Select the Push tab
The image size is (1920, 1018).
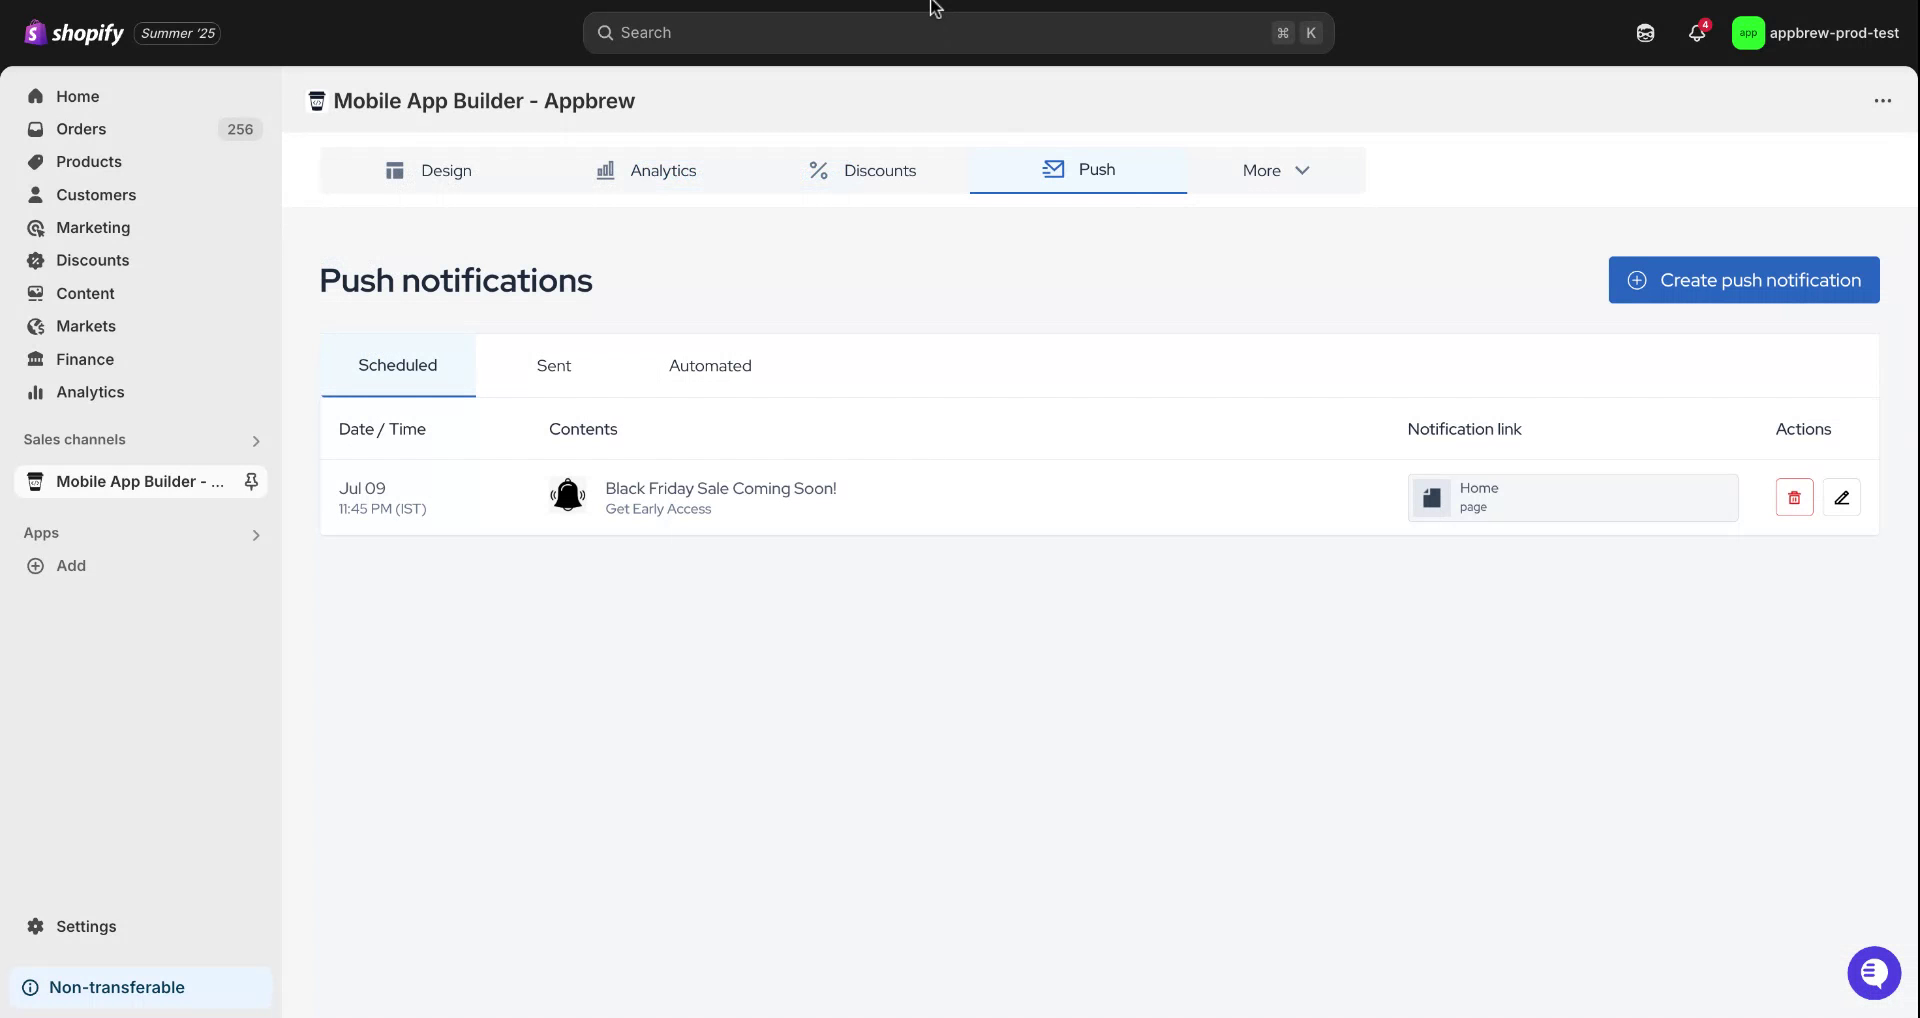[1078, 170]
